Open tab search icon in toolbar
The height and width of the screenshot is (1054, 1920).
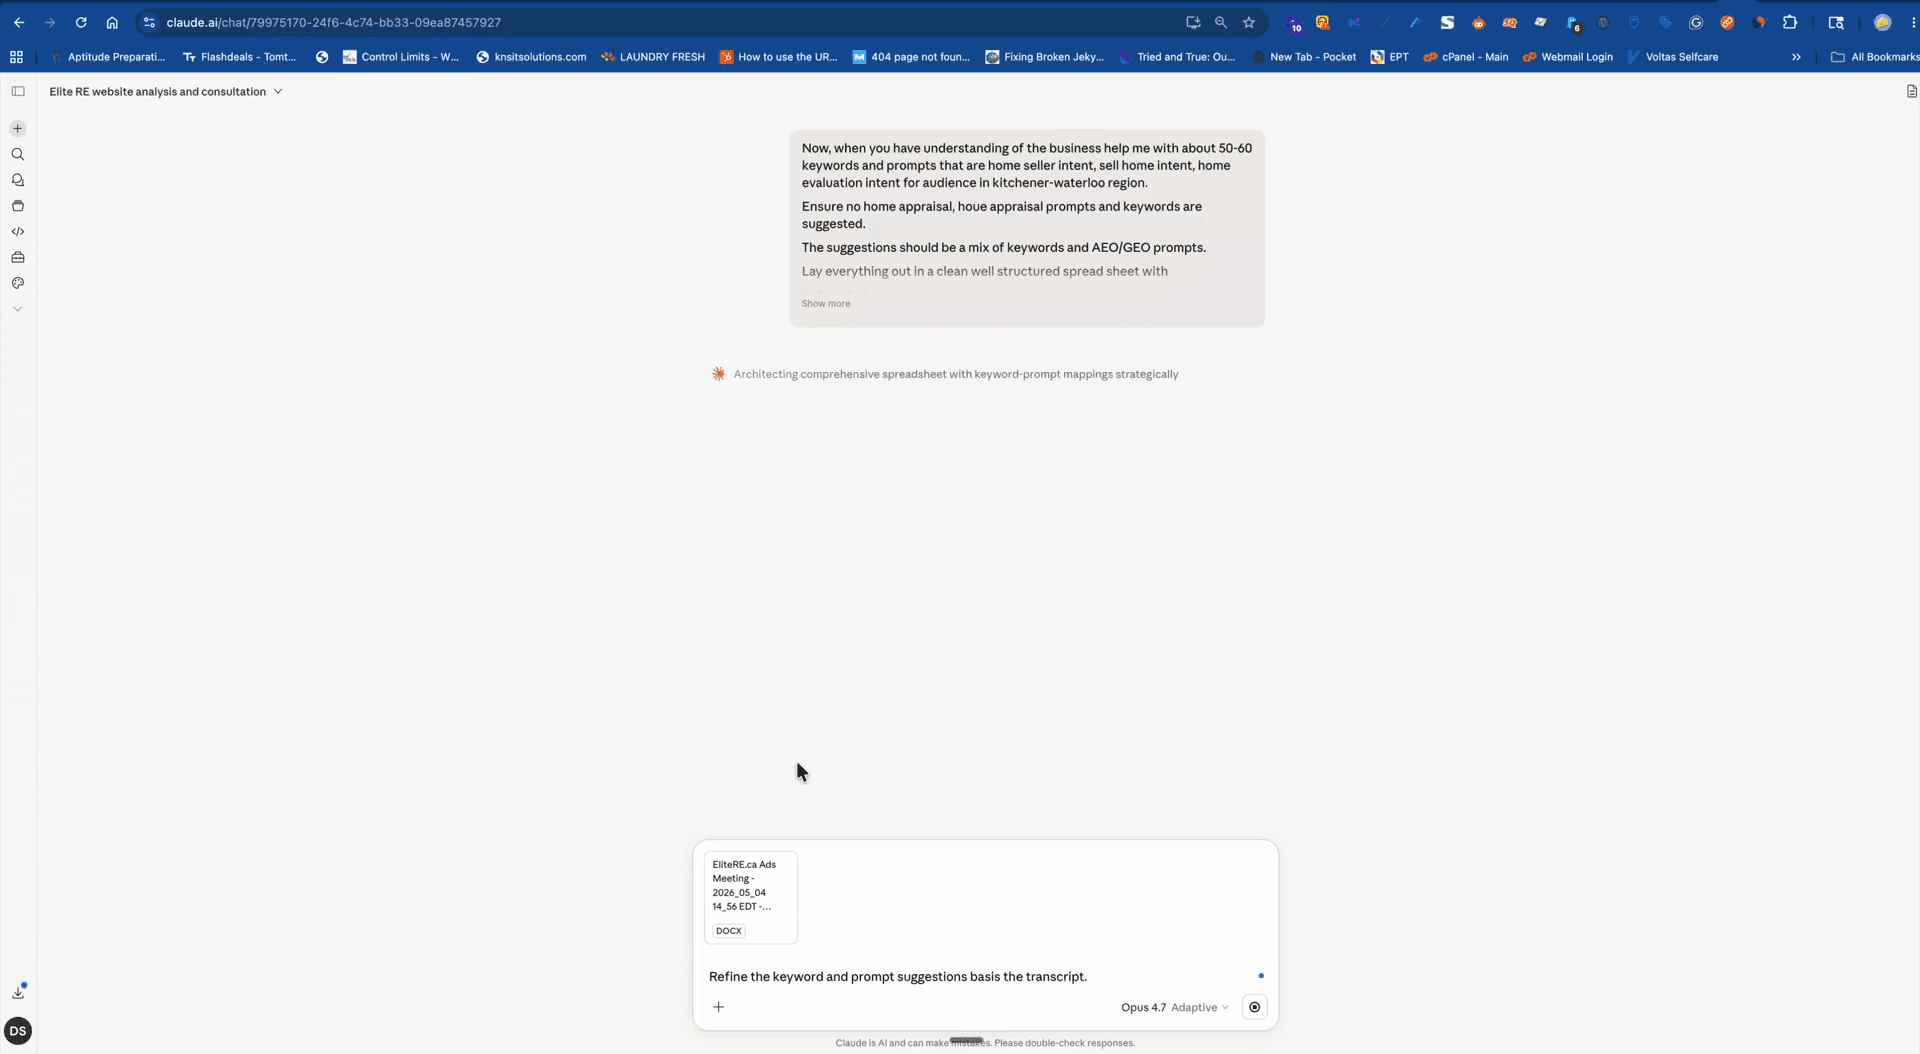point(1836,22)
